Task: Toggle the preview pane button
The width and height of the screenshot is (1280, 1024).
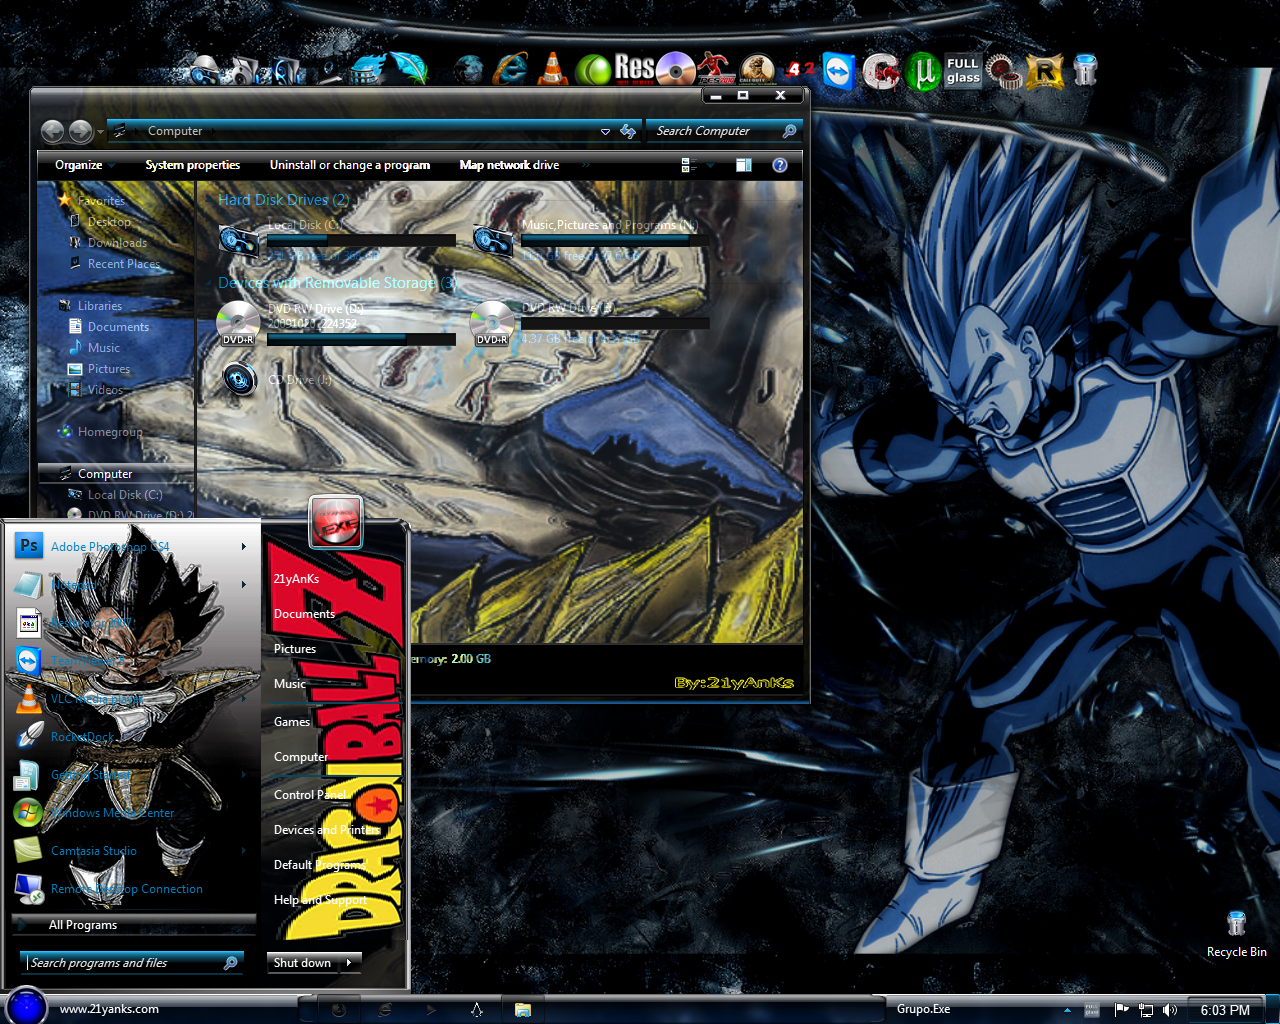Action: 743,165
